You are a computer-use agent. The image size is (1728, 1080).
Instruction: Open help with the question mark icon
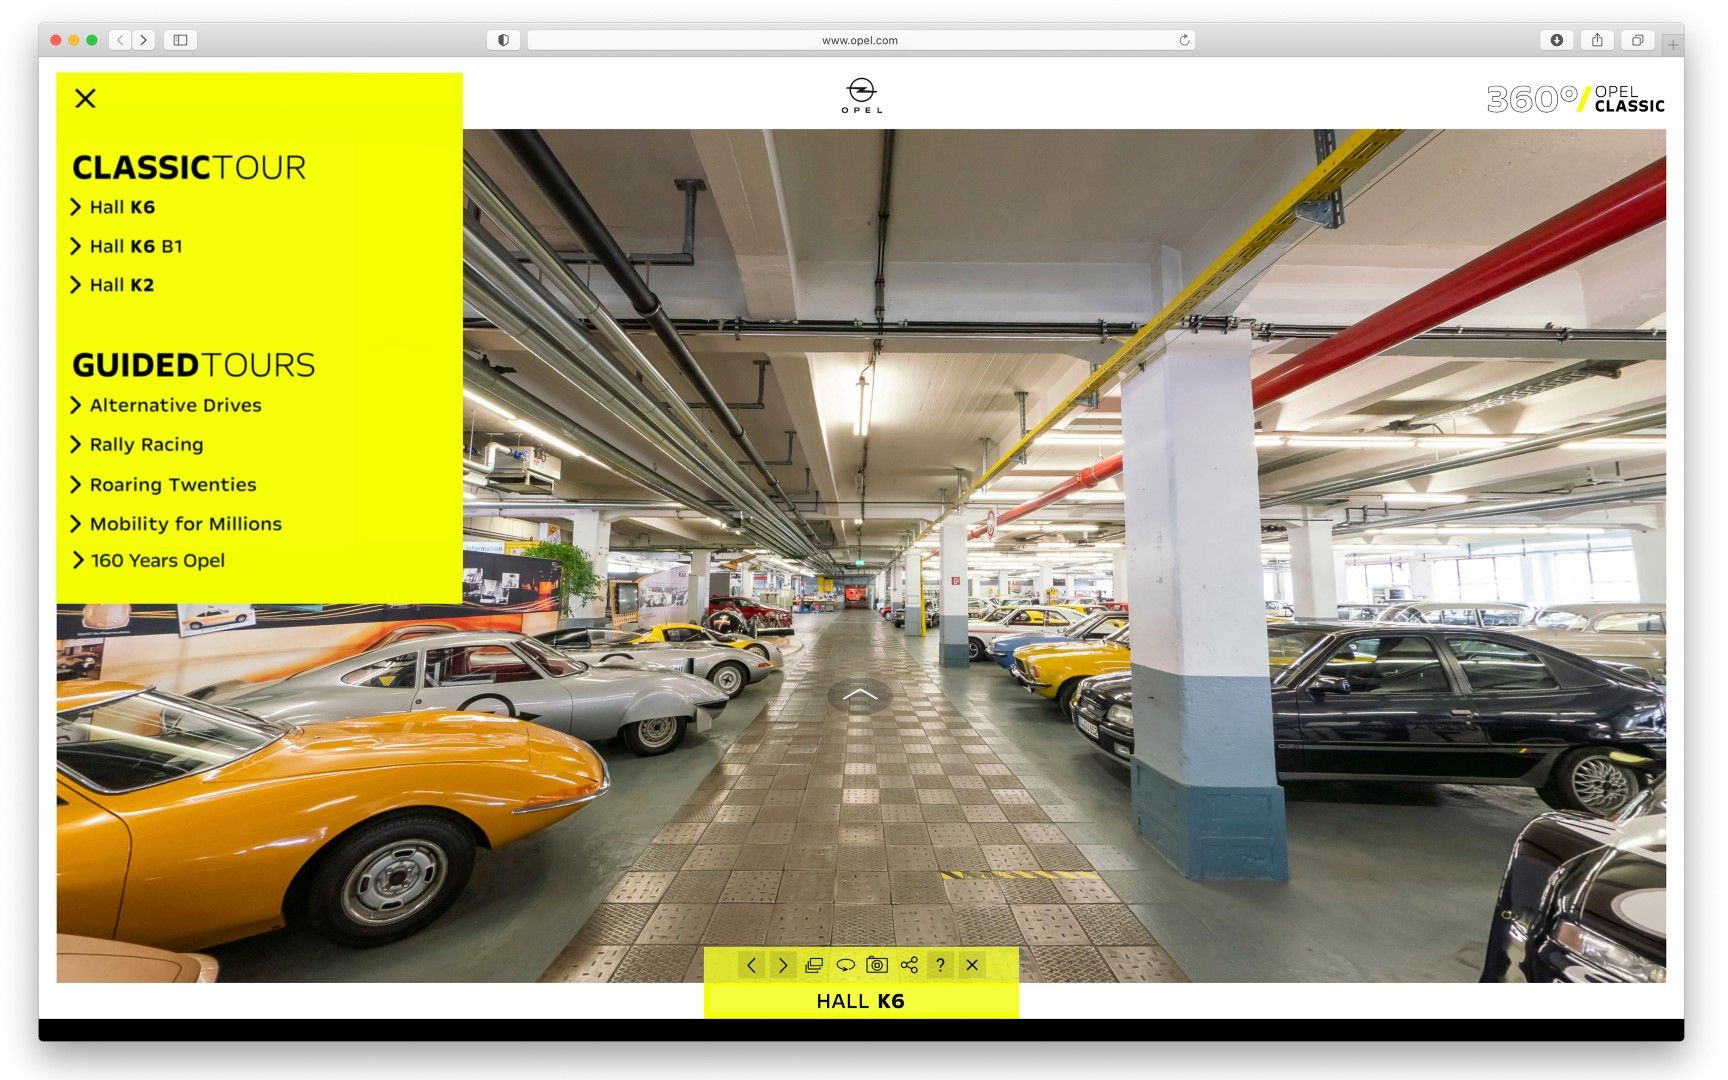[x=940, y=965]
